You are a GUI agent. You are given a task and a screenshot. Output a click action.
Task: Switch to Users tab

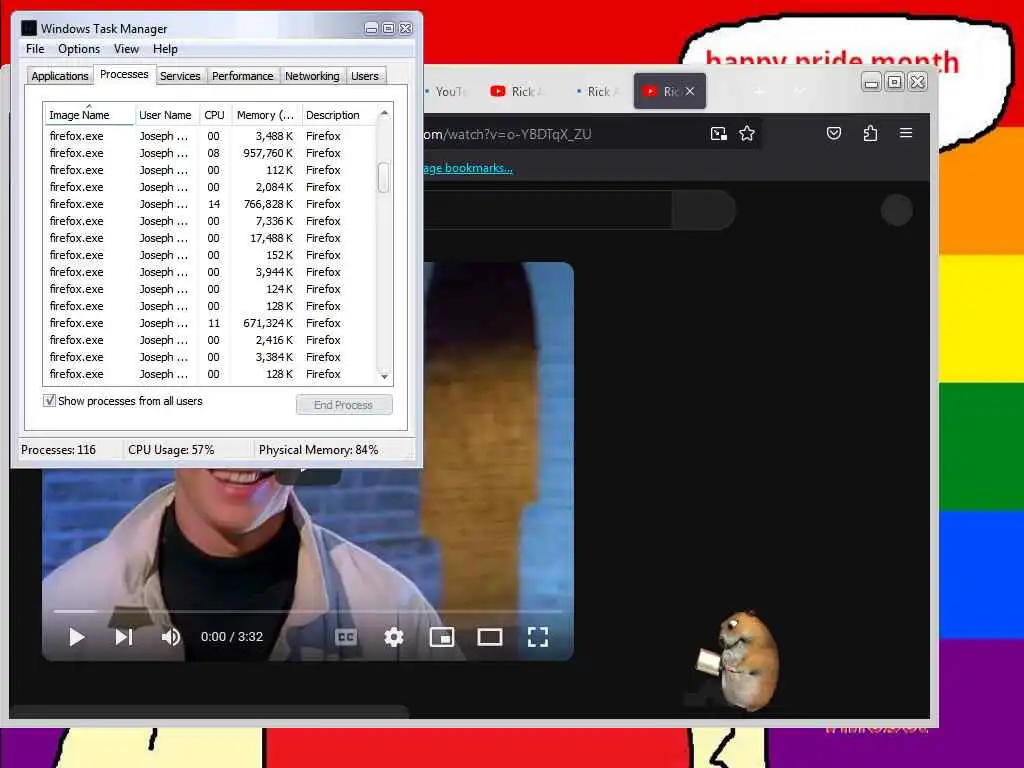364,76
